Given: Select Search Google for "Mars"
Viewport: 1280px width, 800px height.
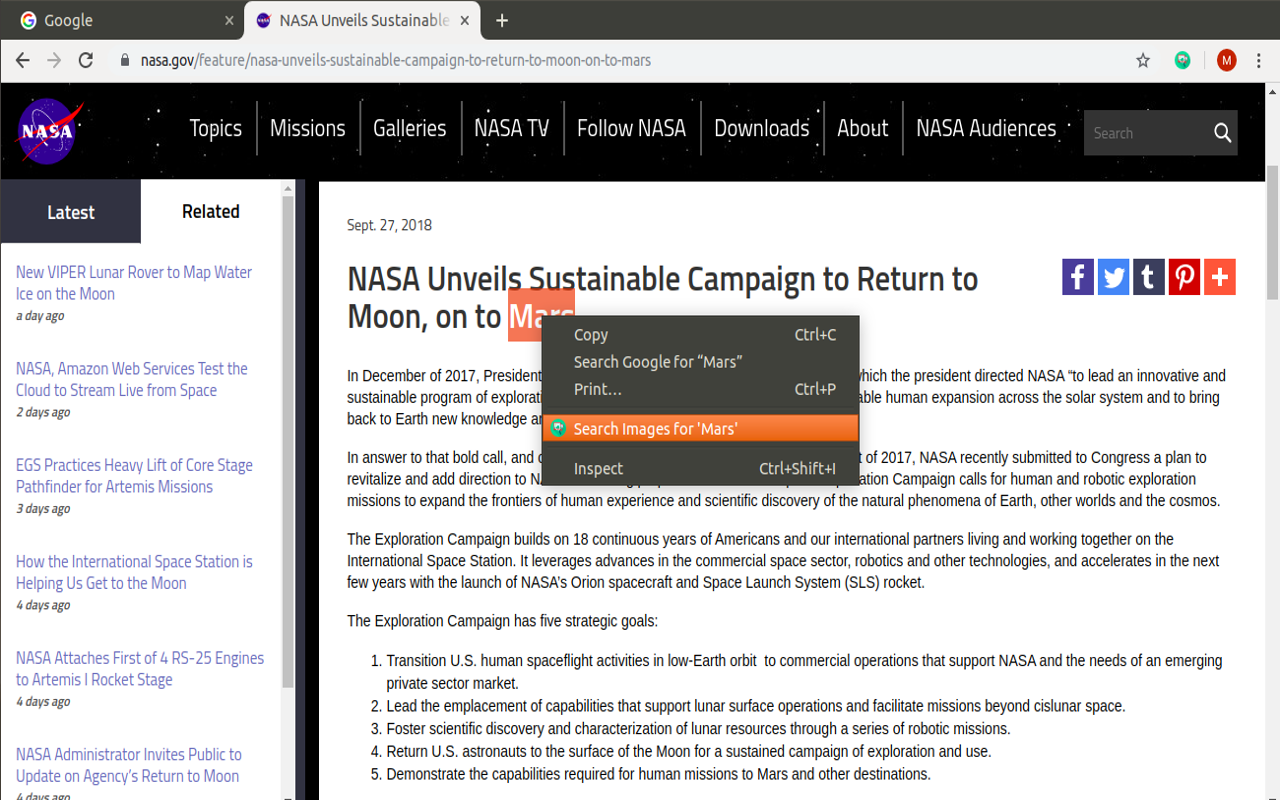Looking at the screenshot, I should pos(700,362).
